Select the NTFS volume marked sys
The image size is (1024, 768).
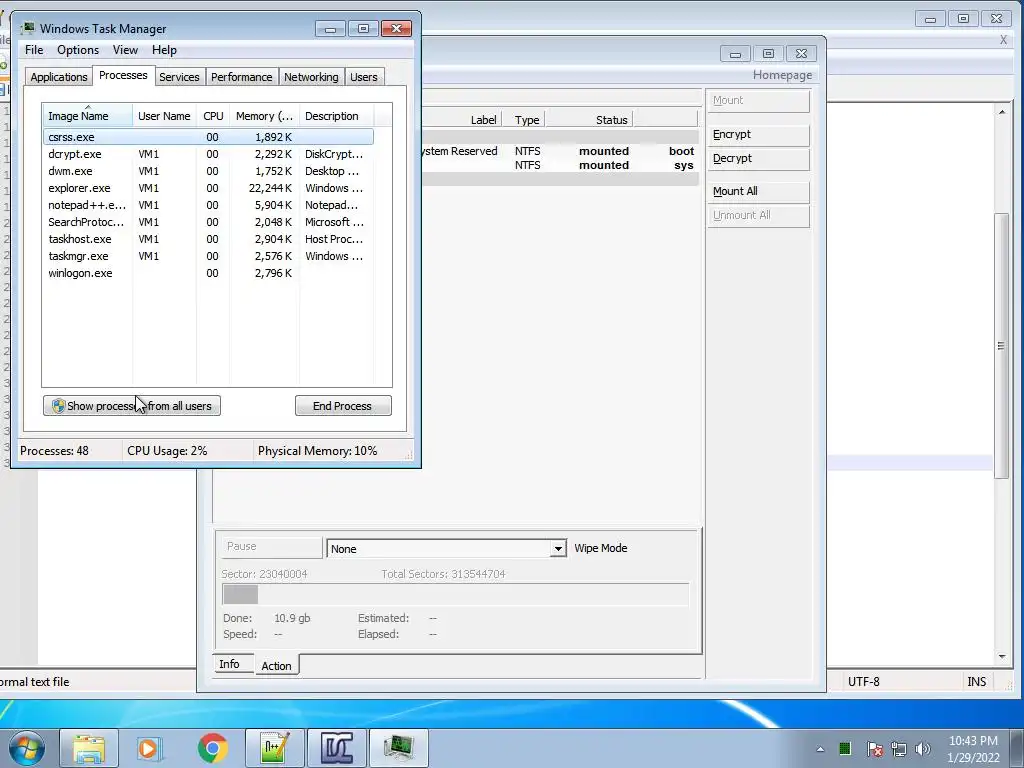click(560, 165)
